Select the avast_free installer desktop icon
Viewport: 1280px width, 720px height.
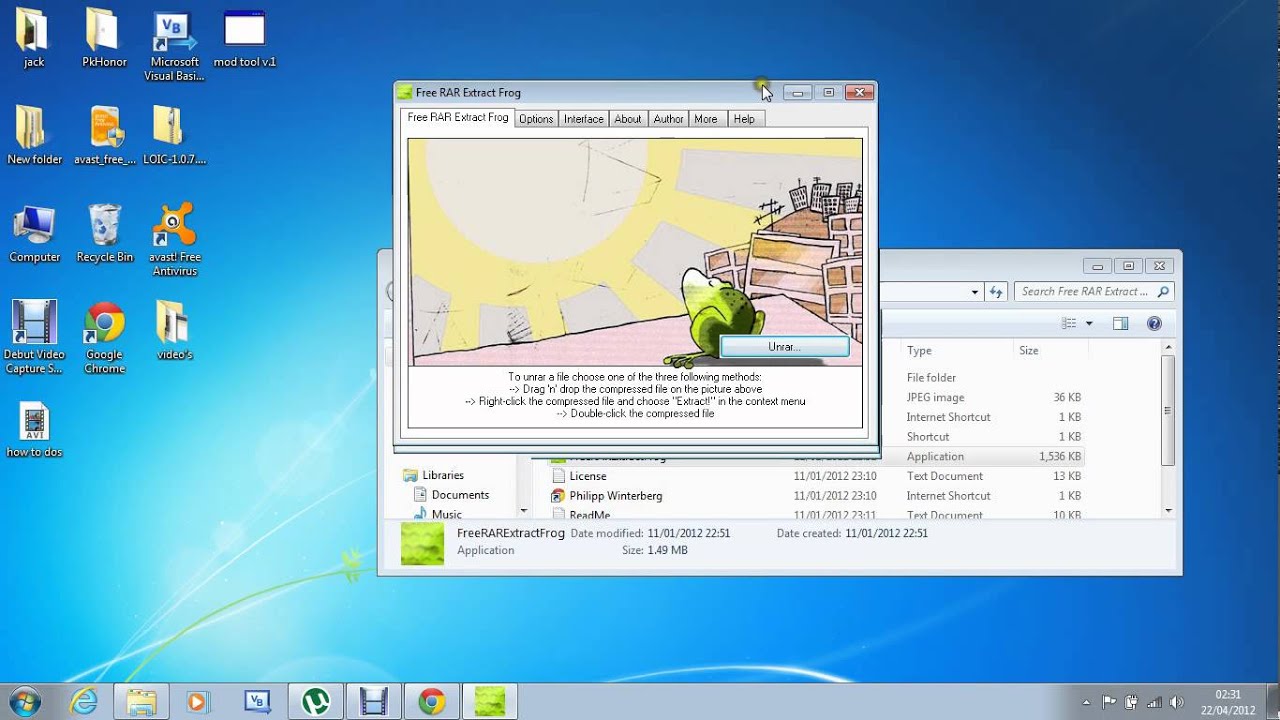(x=104, y=136)
